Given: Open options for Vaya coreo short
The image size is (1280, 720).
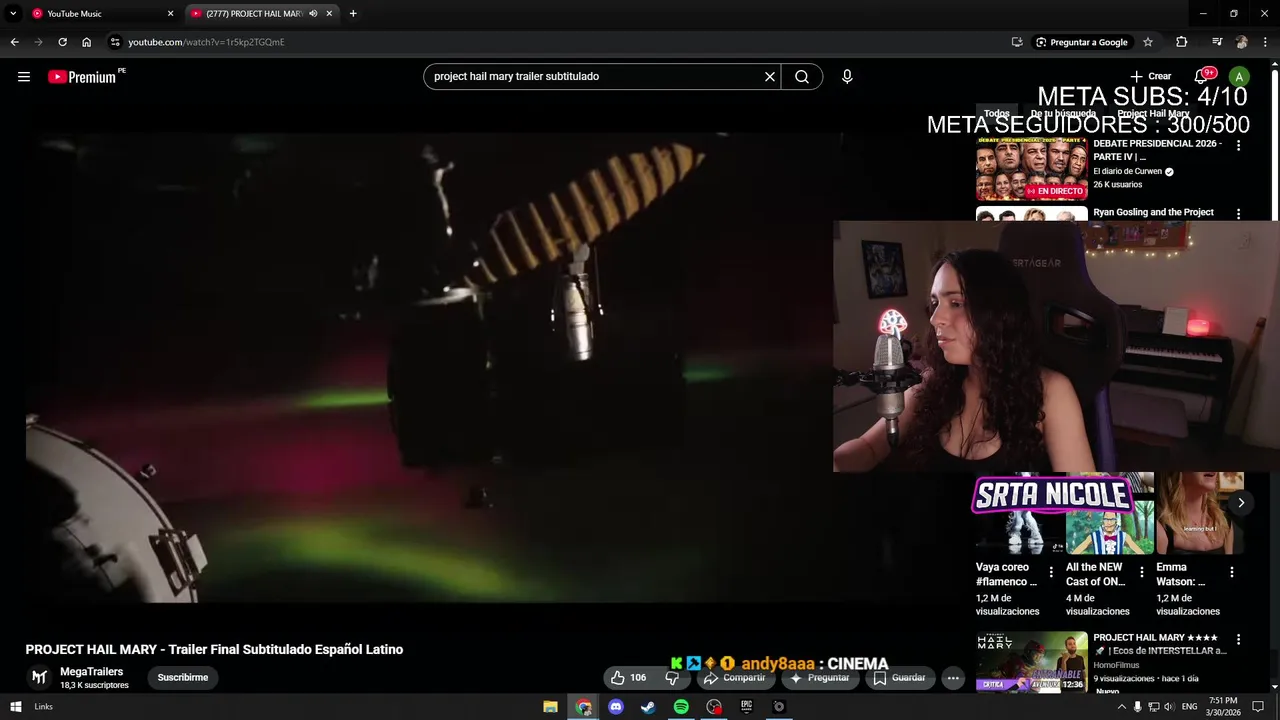Looking at the screenshot, I should coord(1051,572).
